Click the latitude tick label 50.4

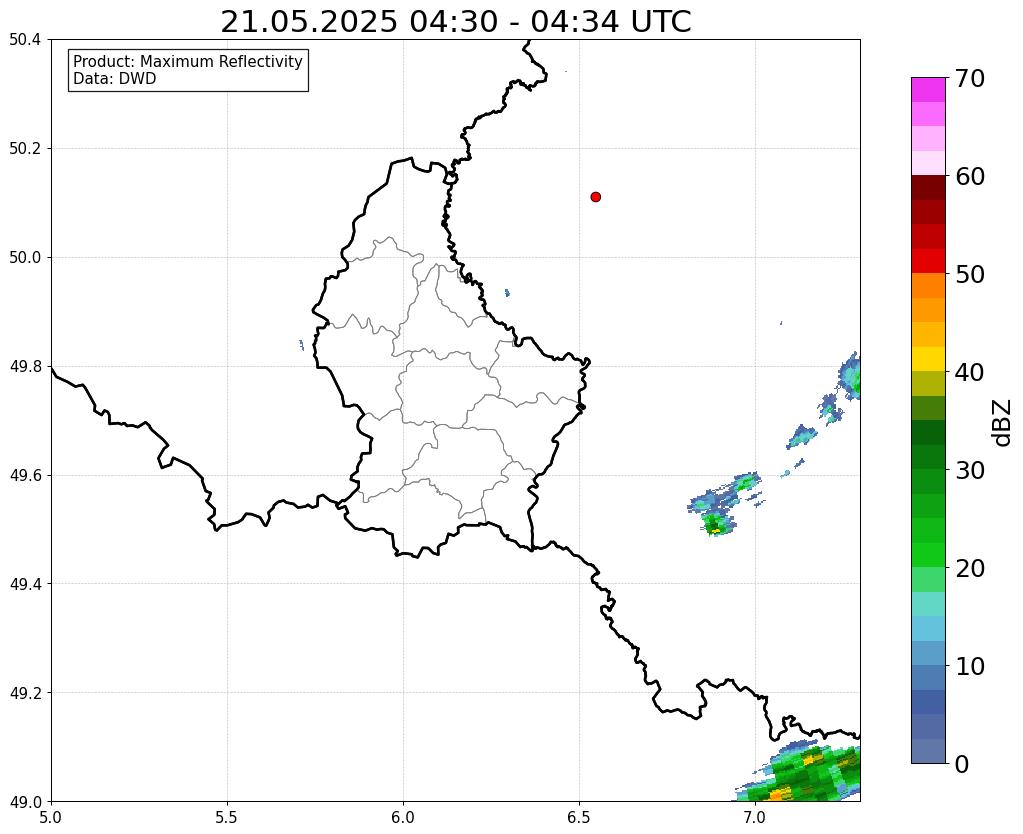[25, 40]
